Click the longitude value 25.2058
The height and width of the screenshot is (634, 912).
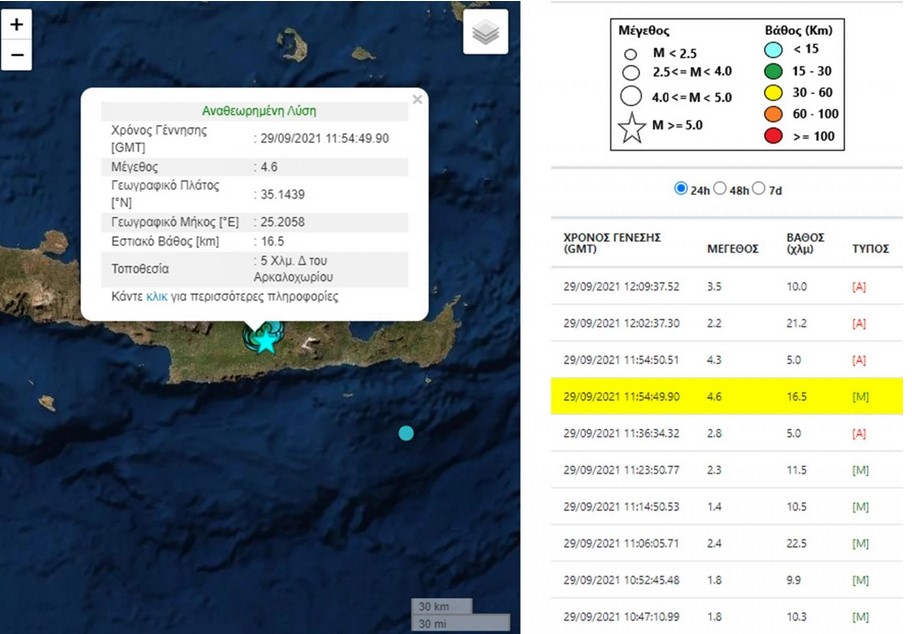pos(282,222)
